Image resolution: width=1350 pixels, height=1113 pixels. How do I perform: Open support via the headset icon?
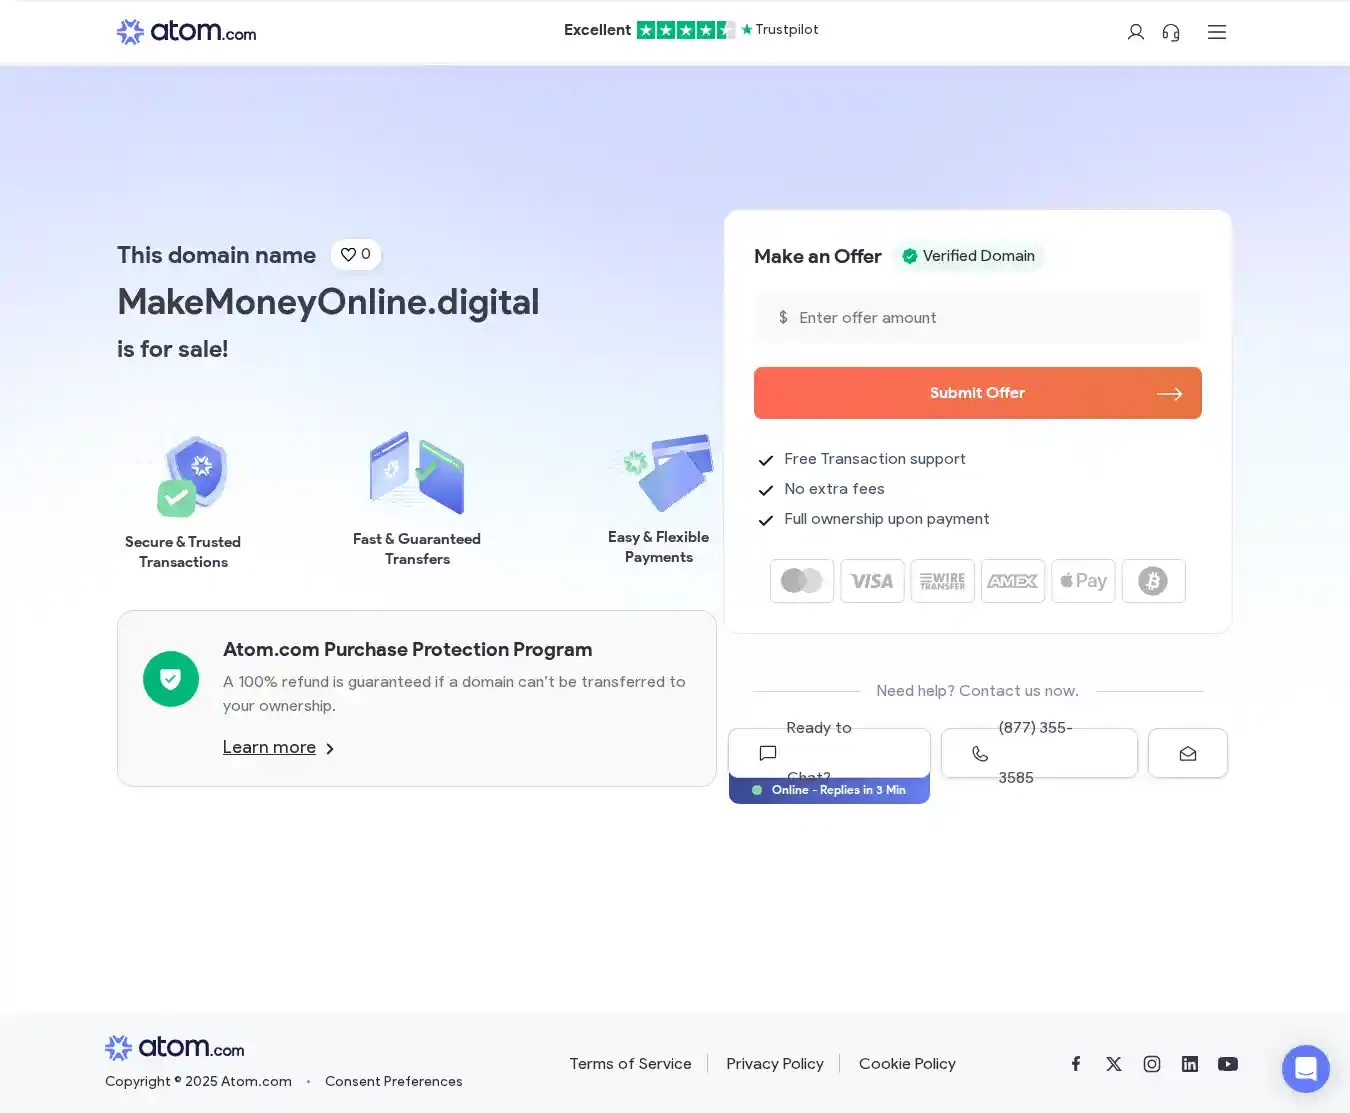[x=1171, y=32]
